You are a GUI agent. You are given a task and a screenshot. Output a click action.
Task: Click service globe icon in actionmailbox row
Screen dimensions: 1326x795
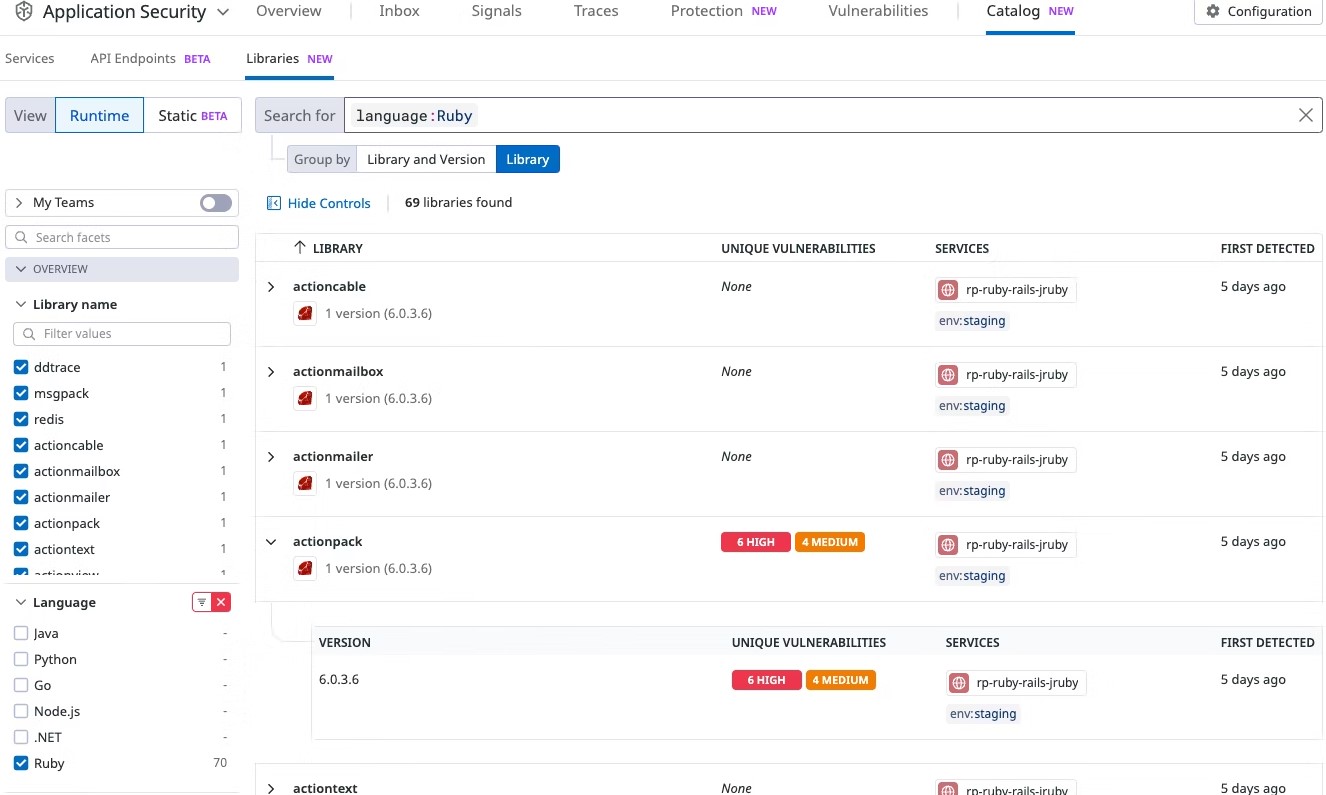(948, 375)
